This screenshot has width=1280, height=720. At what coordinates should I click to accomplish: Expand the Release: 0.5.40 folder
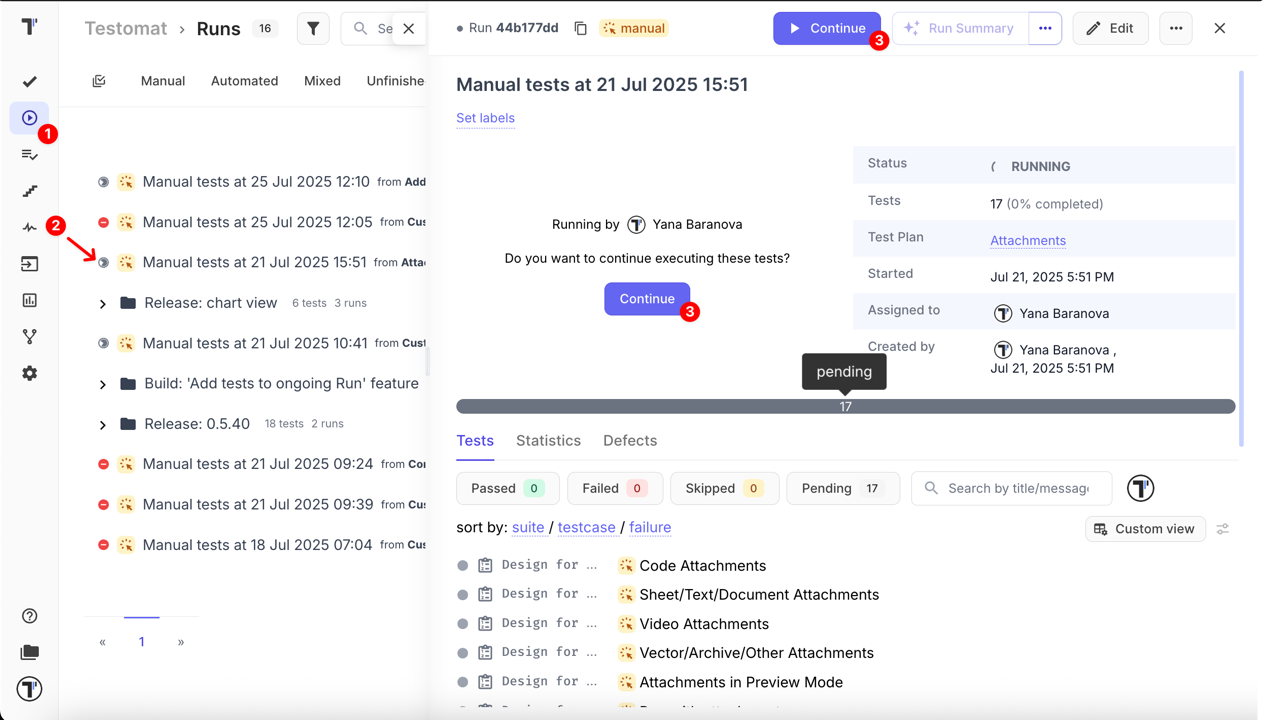[x=103, y=424]
